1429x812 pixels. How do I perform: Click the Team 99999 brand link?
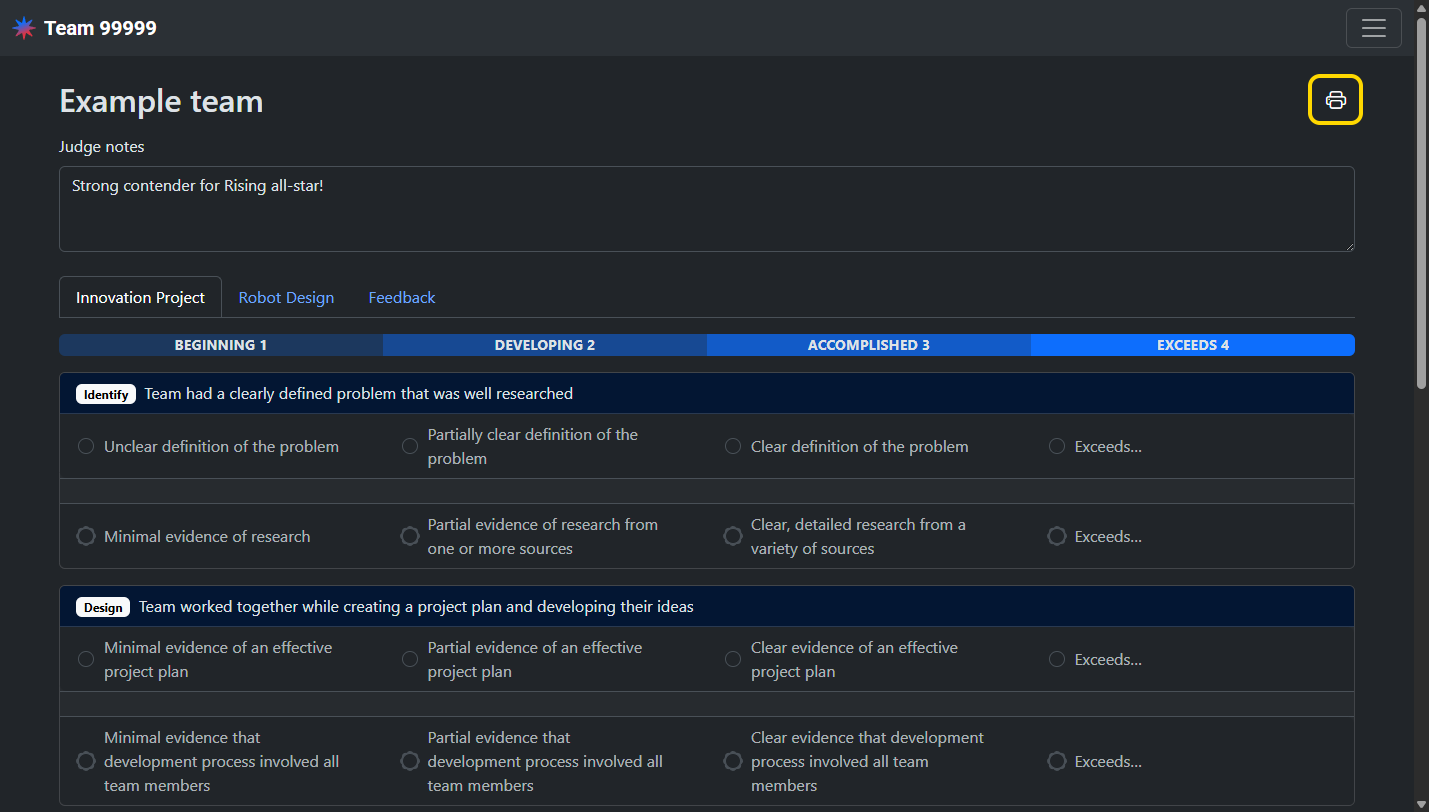[x=100, y=28]
